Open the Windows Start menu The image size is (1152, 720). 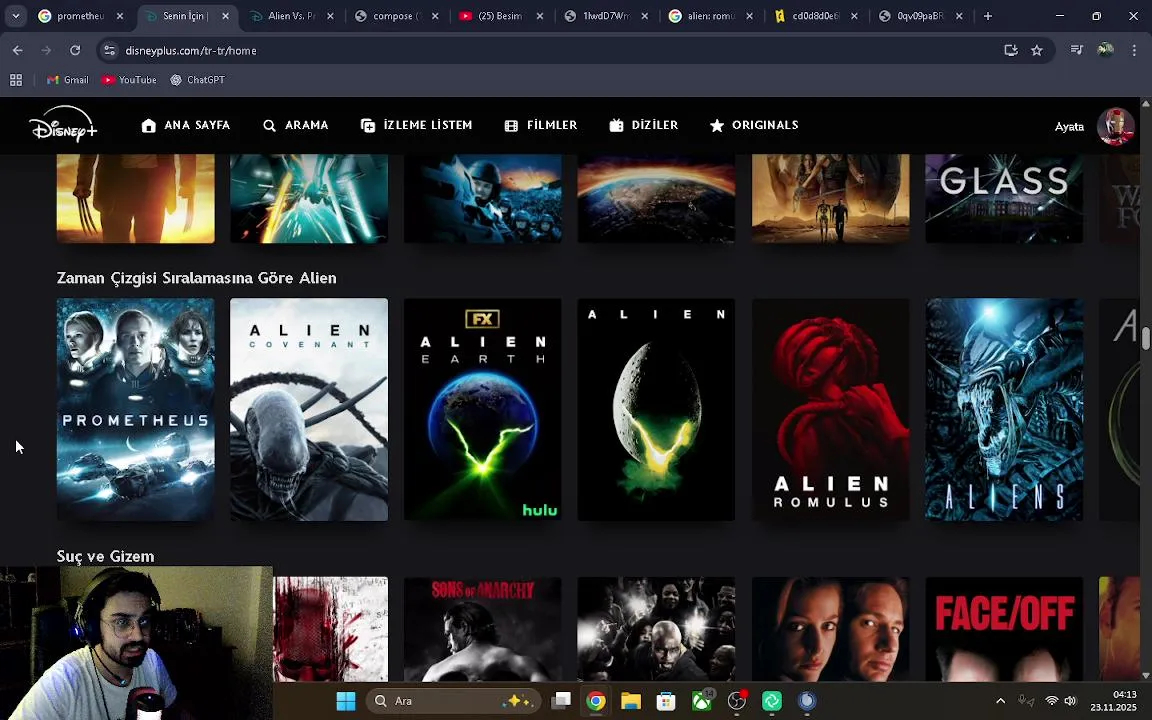click(x=345, y=701)
